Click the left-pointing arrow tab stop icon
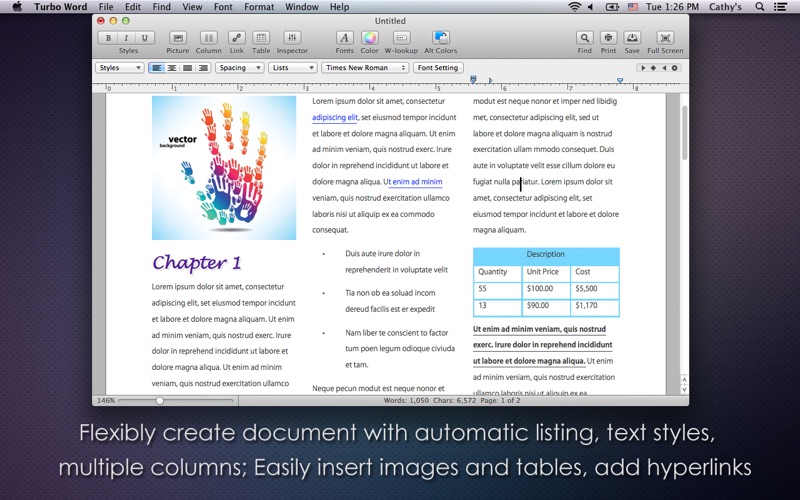Image resolution: width=800 pixels, height=500 pixels. [x=664, y=68]
